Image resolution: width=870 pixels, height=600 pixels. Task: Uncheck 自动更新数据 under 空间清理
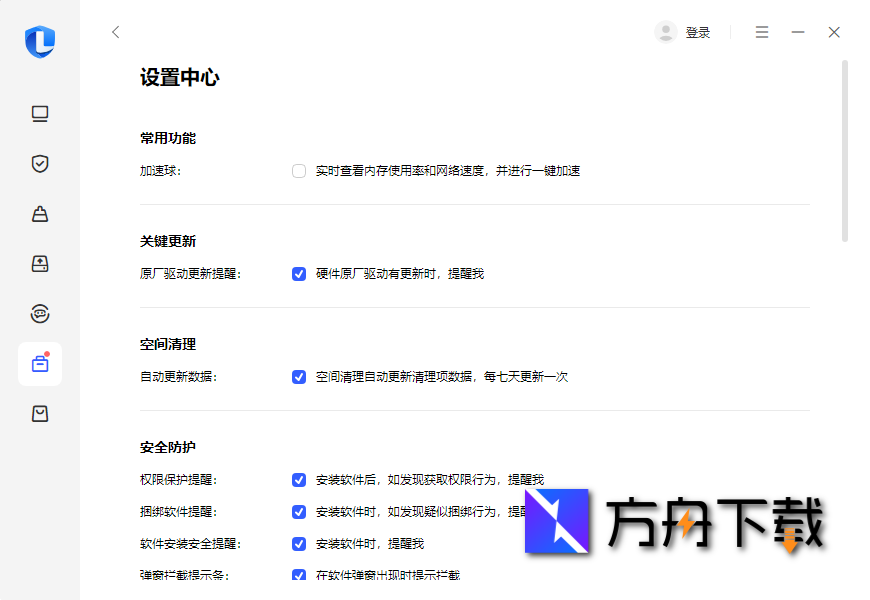[299, 376]
